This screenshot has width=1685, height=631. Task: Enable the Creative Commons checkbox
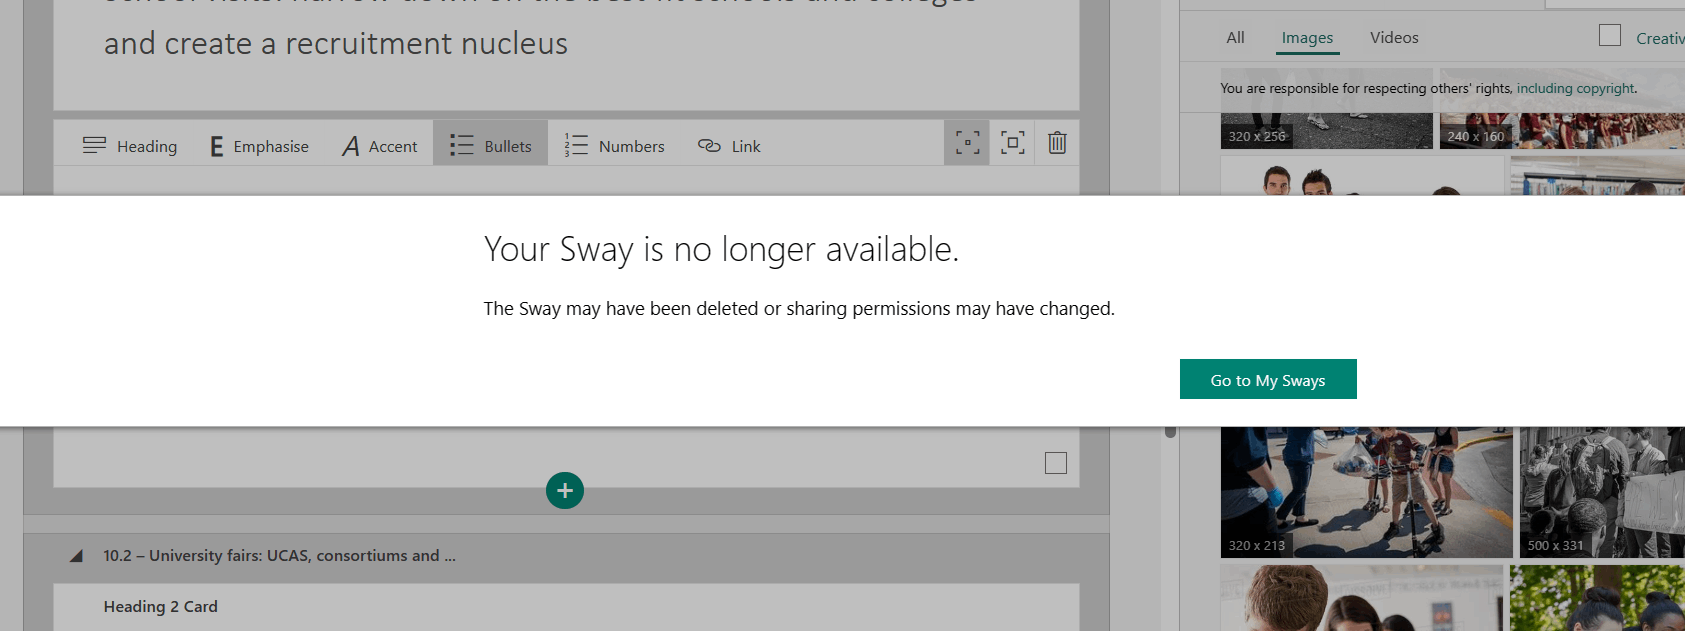tap(1610, 36)
